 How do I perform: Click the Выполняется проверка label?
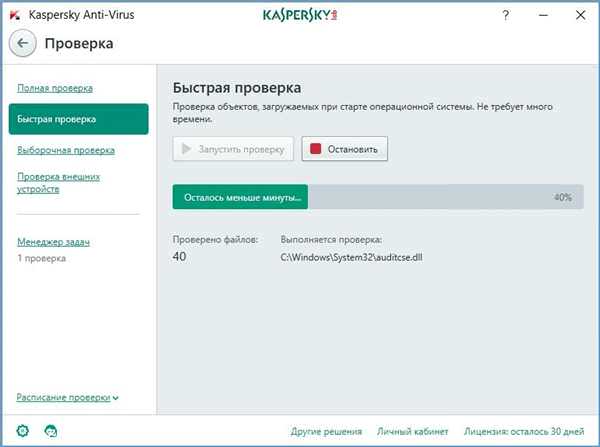pyautogui.click(x=331, y=240)
